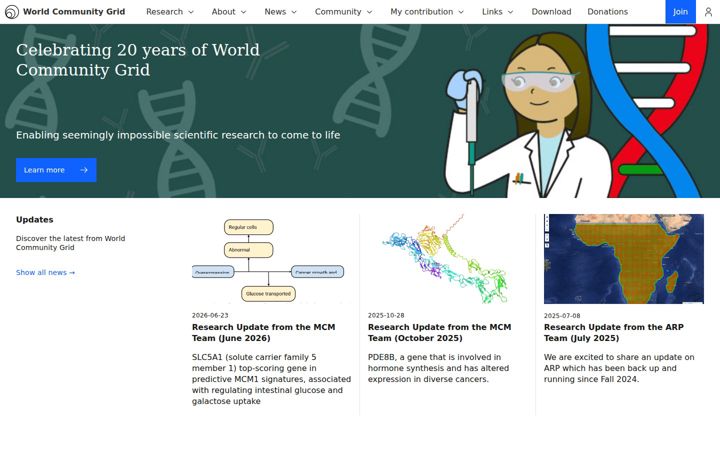The image size is (720, 450).
Task: Go to the Donations page
Action: click(x=608, y=12)
